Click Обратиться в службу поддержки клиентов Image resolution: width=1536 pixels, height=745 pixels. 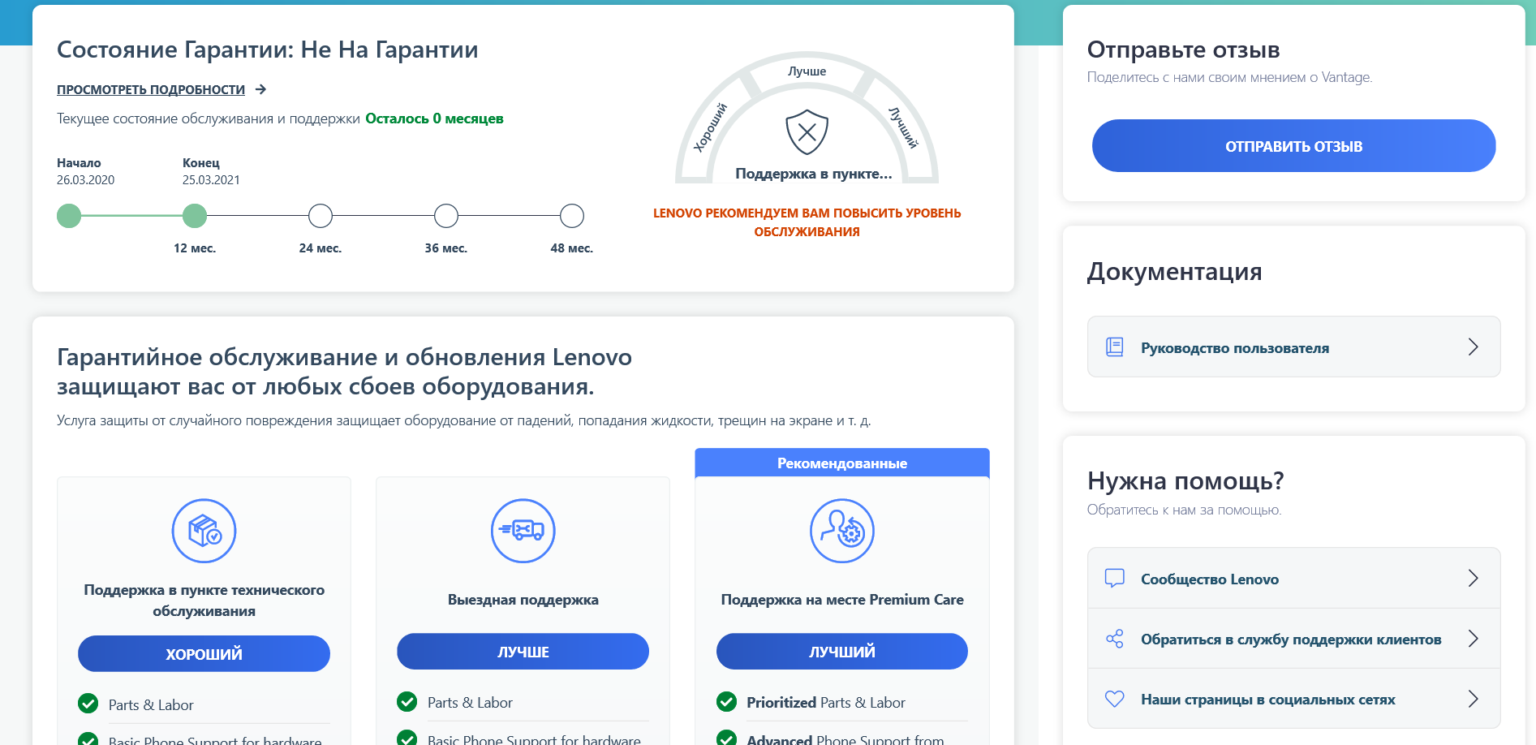(x=1294, y=638)
